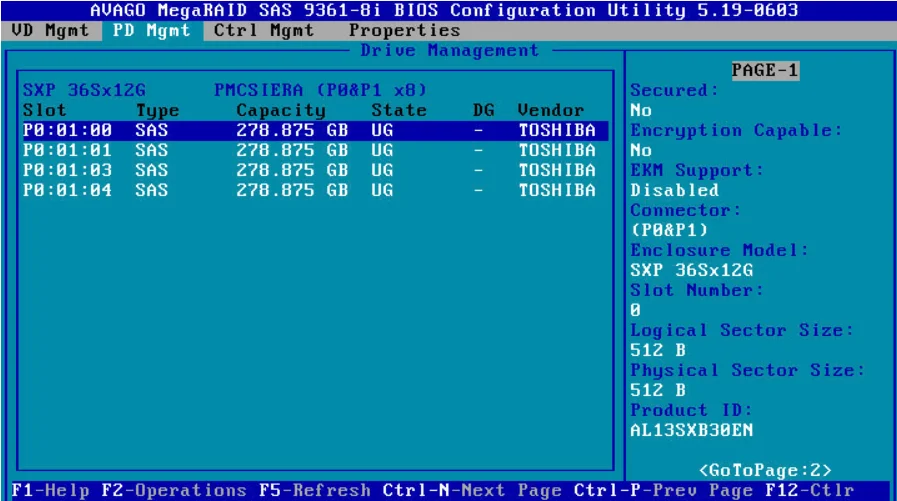This screenshot has height=501, width=897.
Task: Click the Physical Sector Size: label
Action: coord(748,370)
